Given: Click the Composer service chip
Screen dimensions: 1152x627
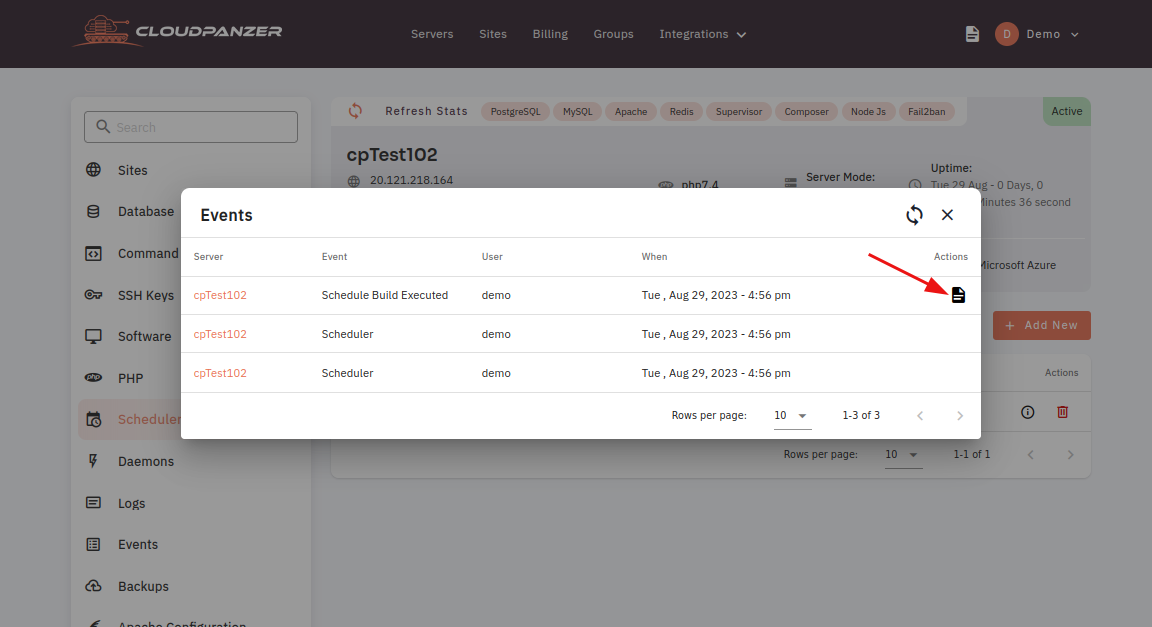Looking at the screenshot, I should click(x=806, y=112).
